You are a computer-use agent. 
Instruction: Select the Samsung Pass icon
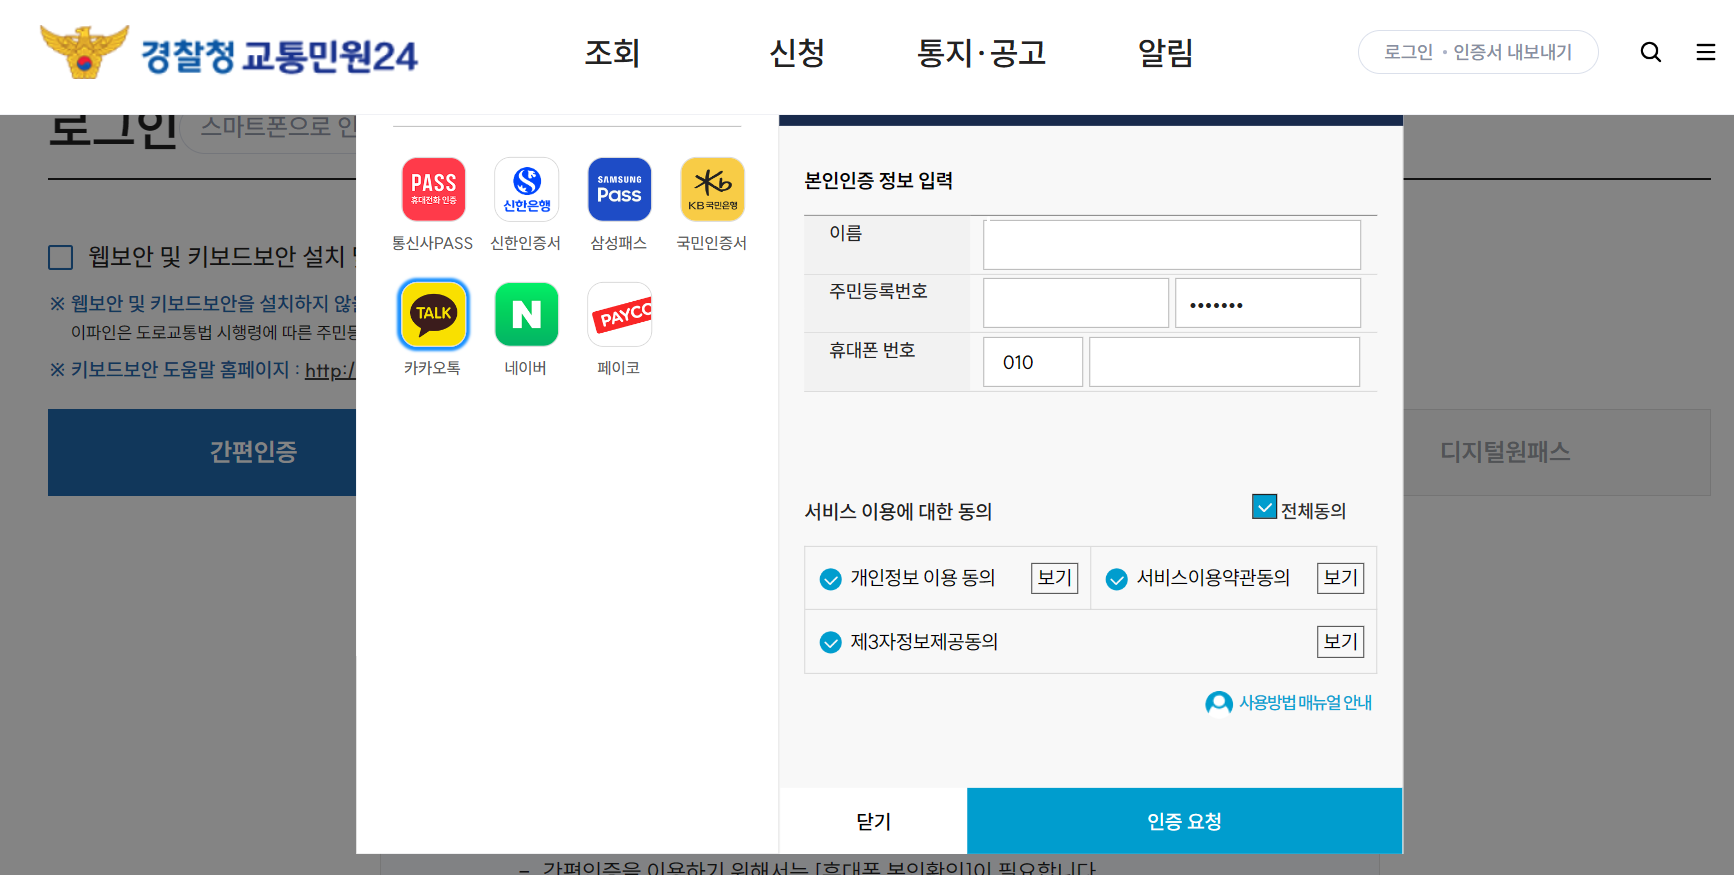(x=619, y=189)
